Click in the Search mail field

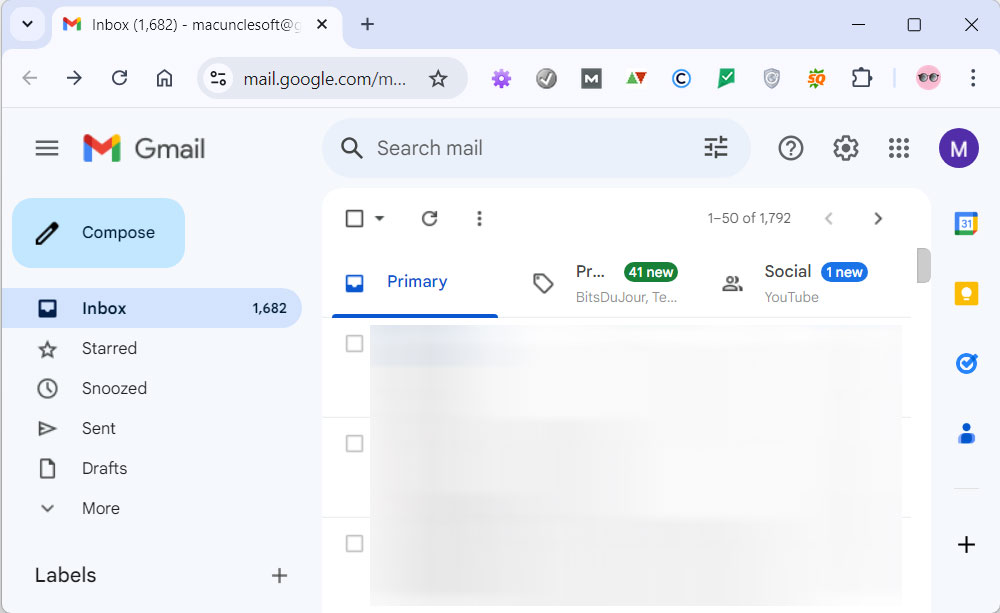point(520,148)
